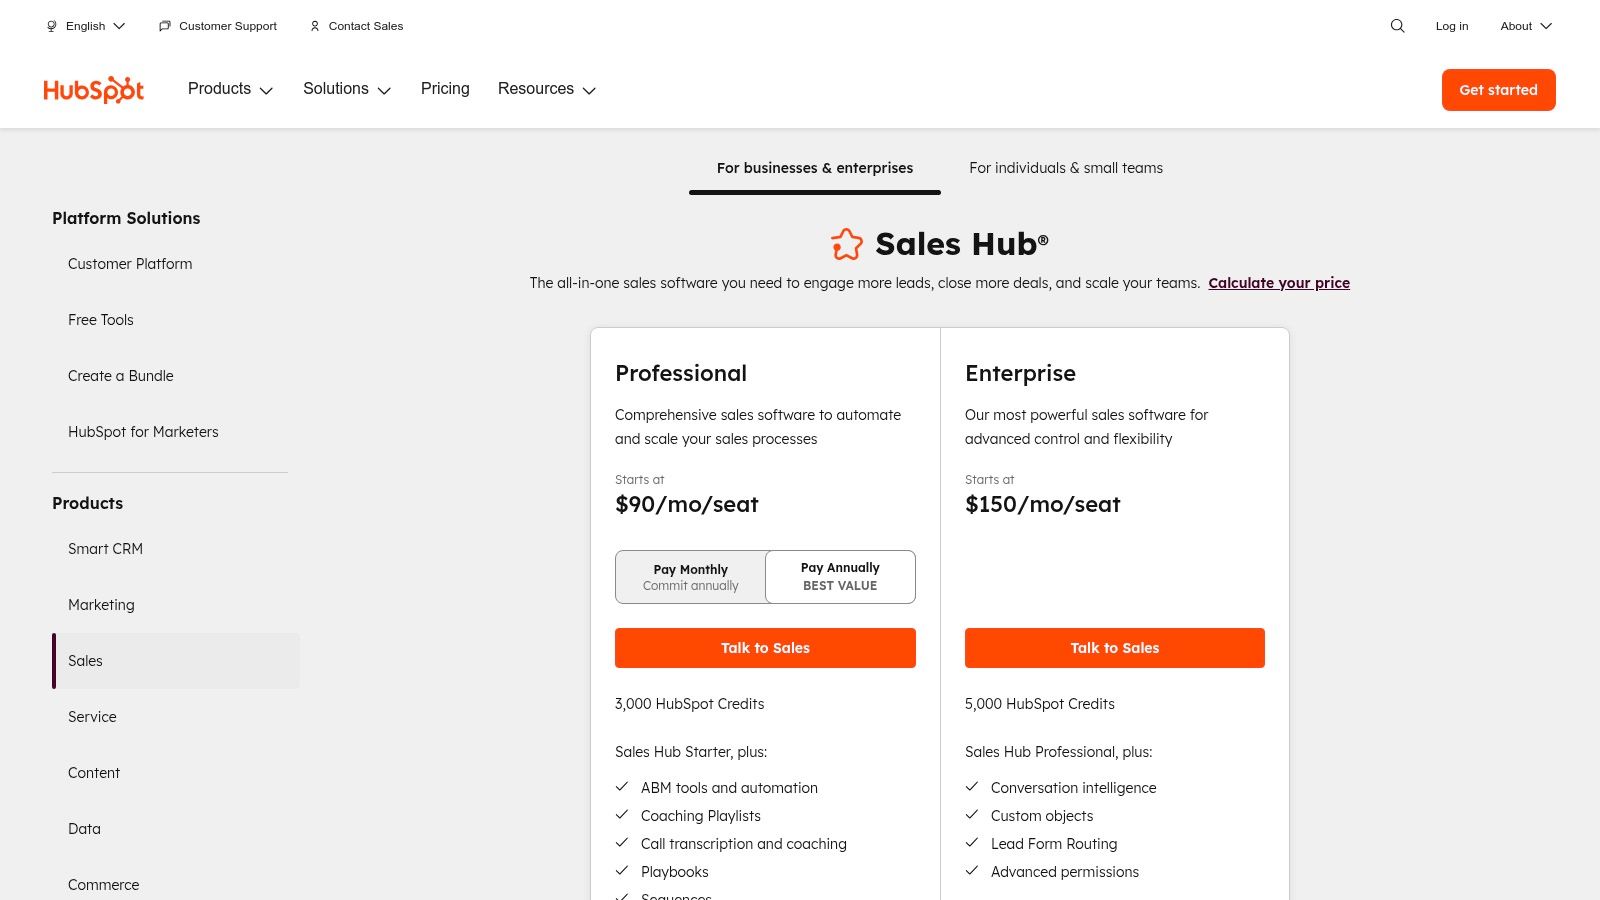Open the Calculate your price link

pos(1279,283)
